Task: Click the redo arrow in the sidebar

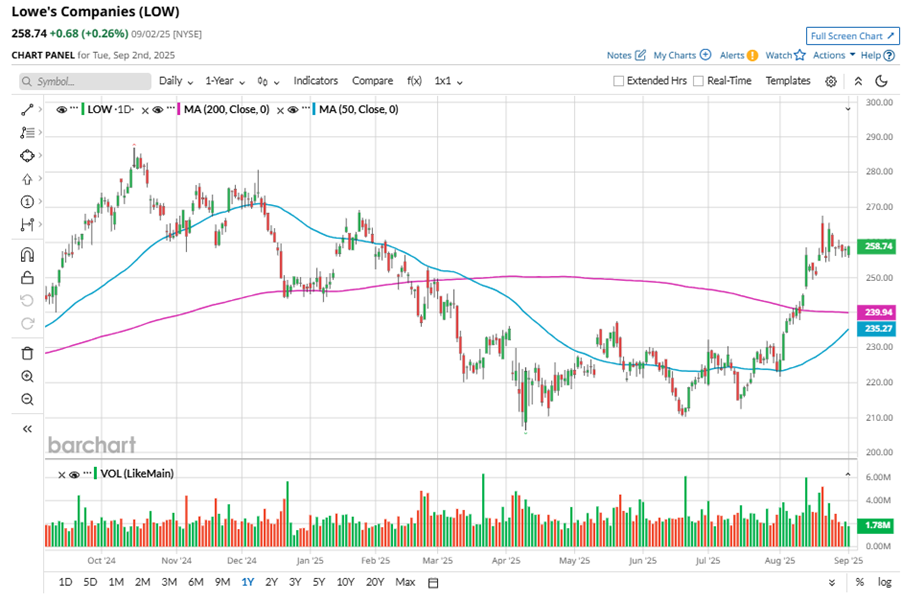Action: point(27,323)
